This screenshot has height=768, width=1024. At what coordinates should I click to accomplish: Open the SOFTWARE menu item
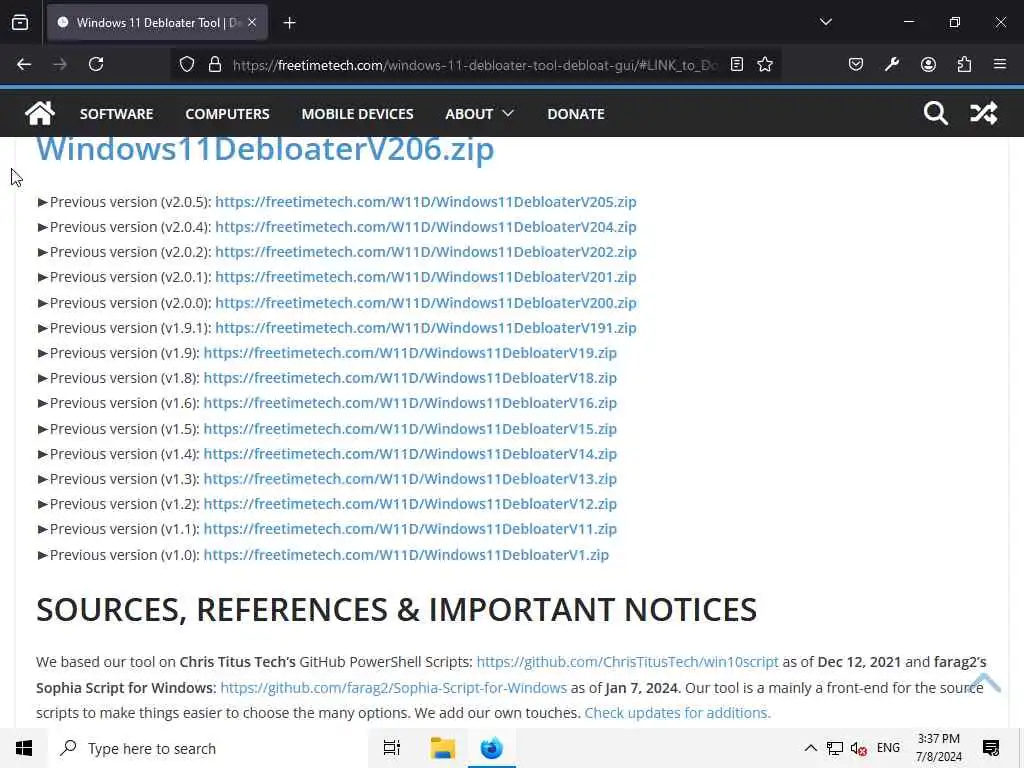(x=116, y=114)
